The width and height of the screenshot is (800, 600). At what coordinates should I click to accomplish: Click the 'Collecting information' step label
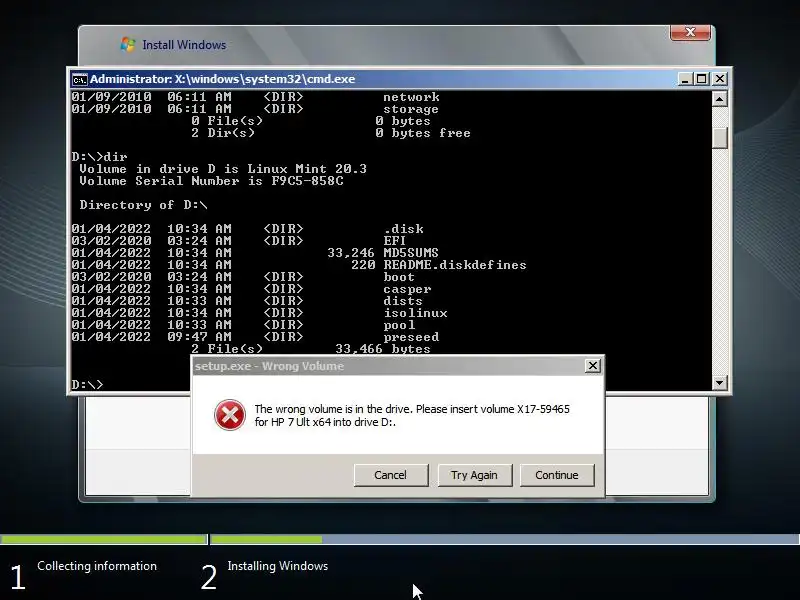[x=97, y=566]
